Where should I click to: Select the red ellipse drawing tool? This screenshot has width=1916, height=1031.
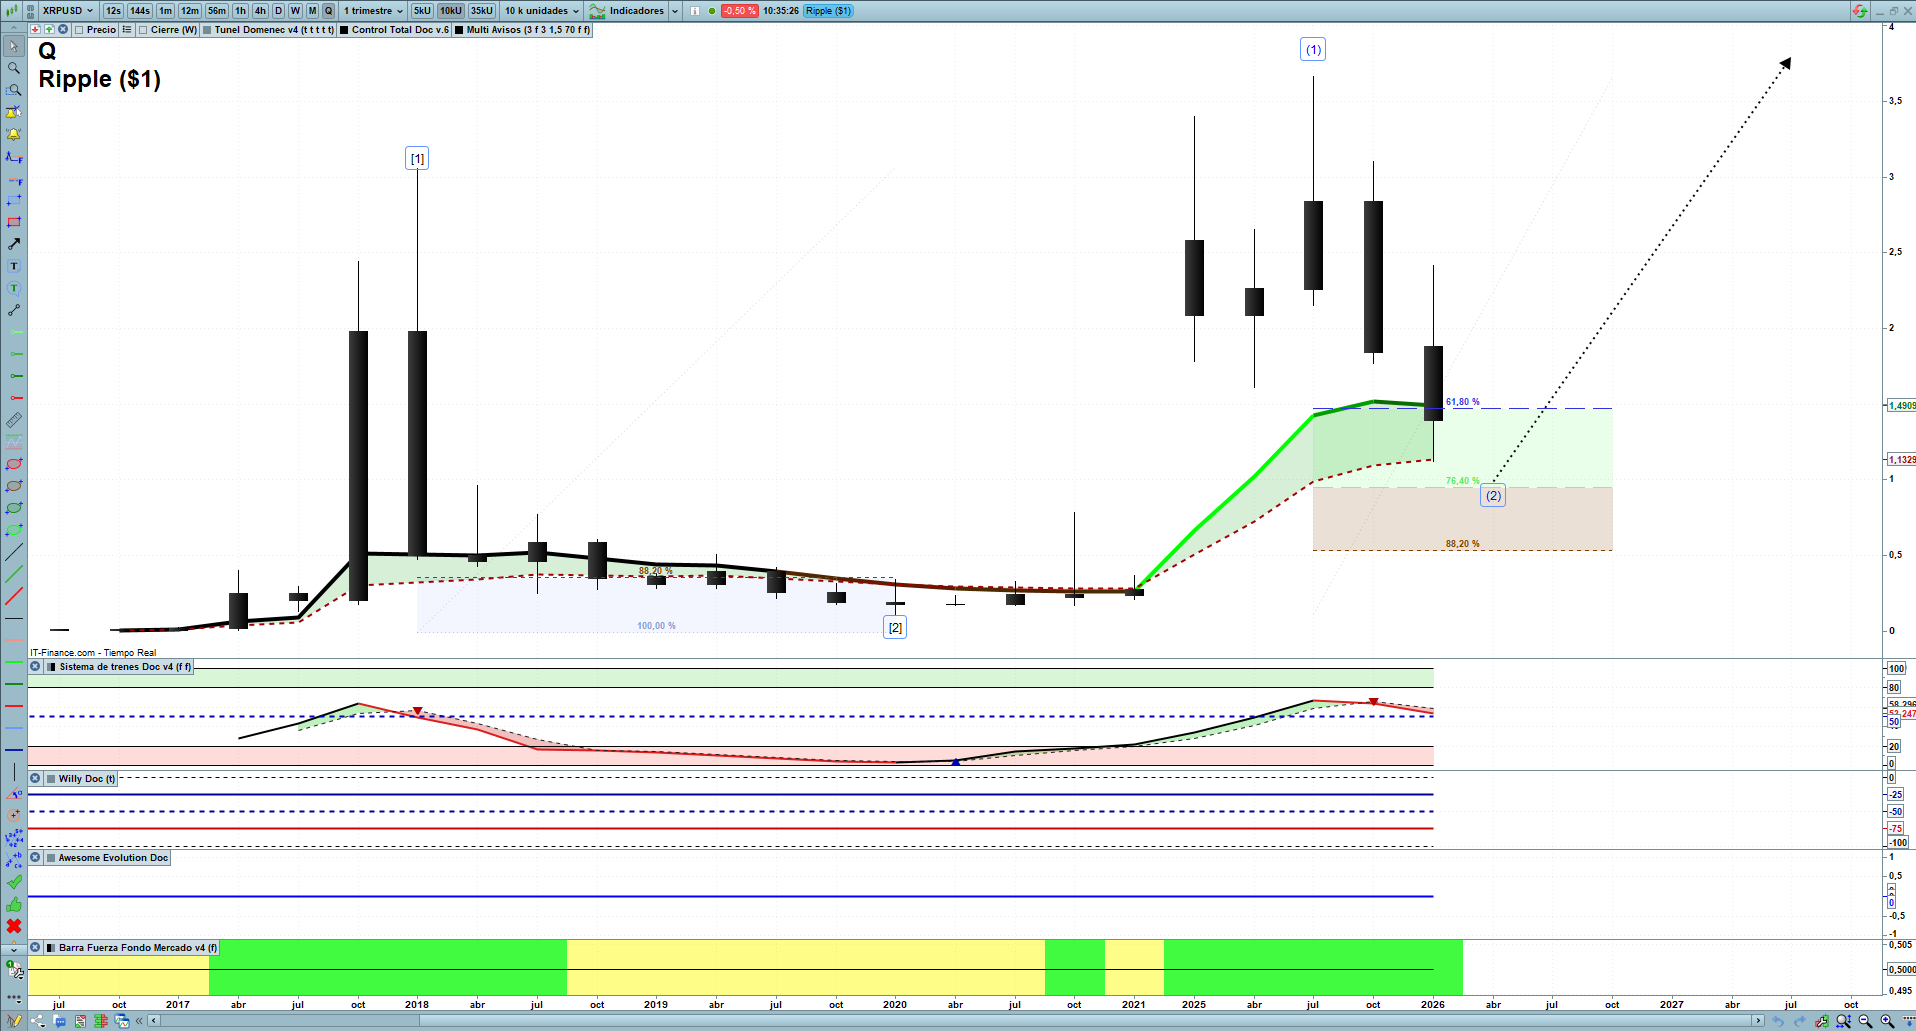[14, 464]
